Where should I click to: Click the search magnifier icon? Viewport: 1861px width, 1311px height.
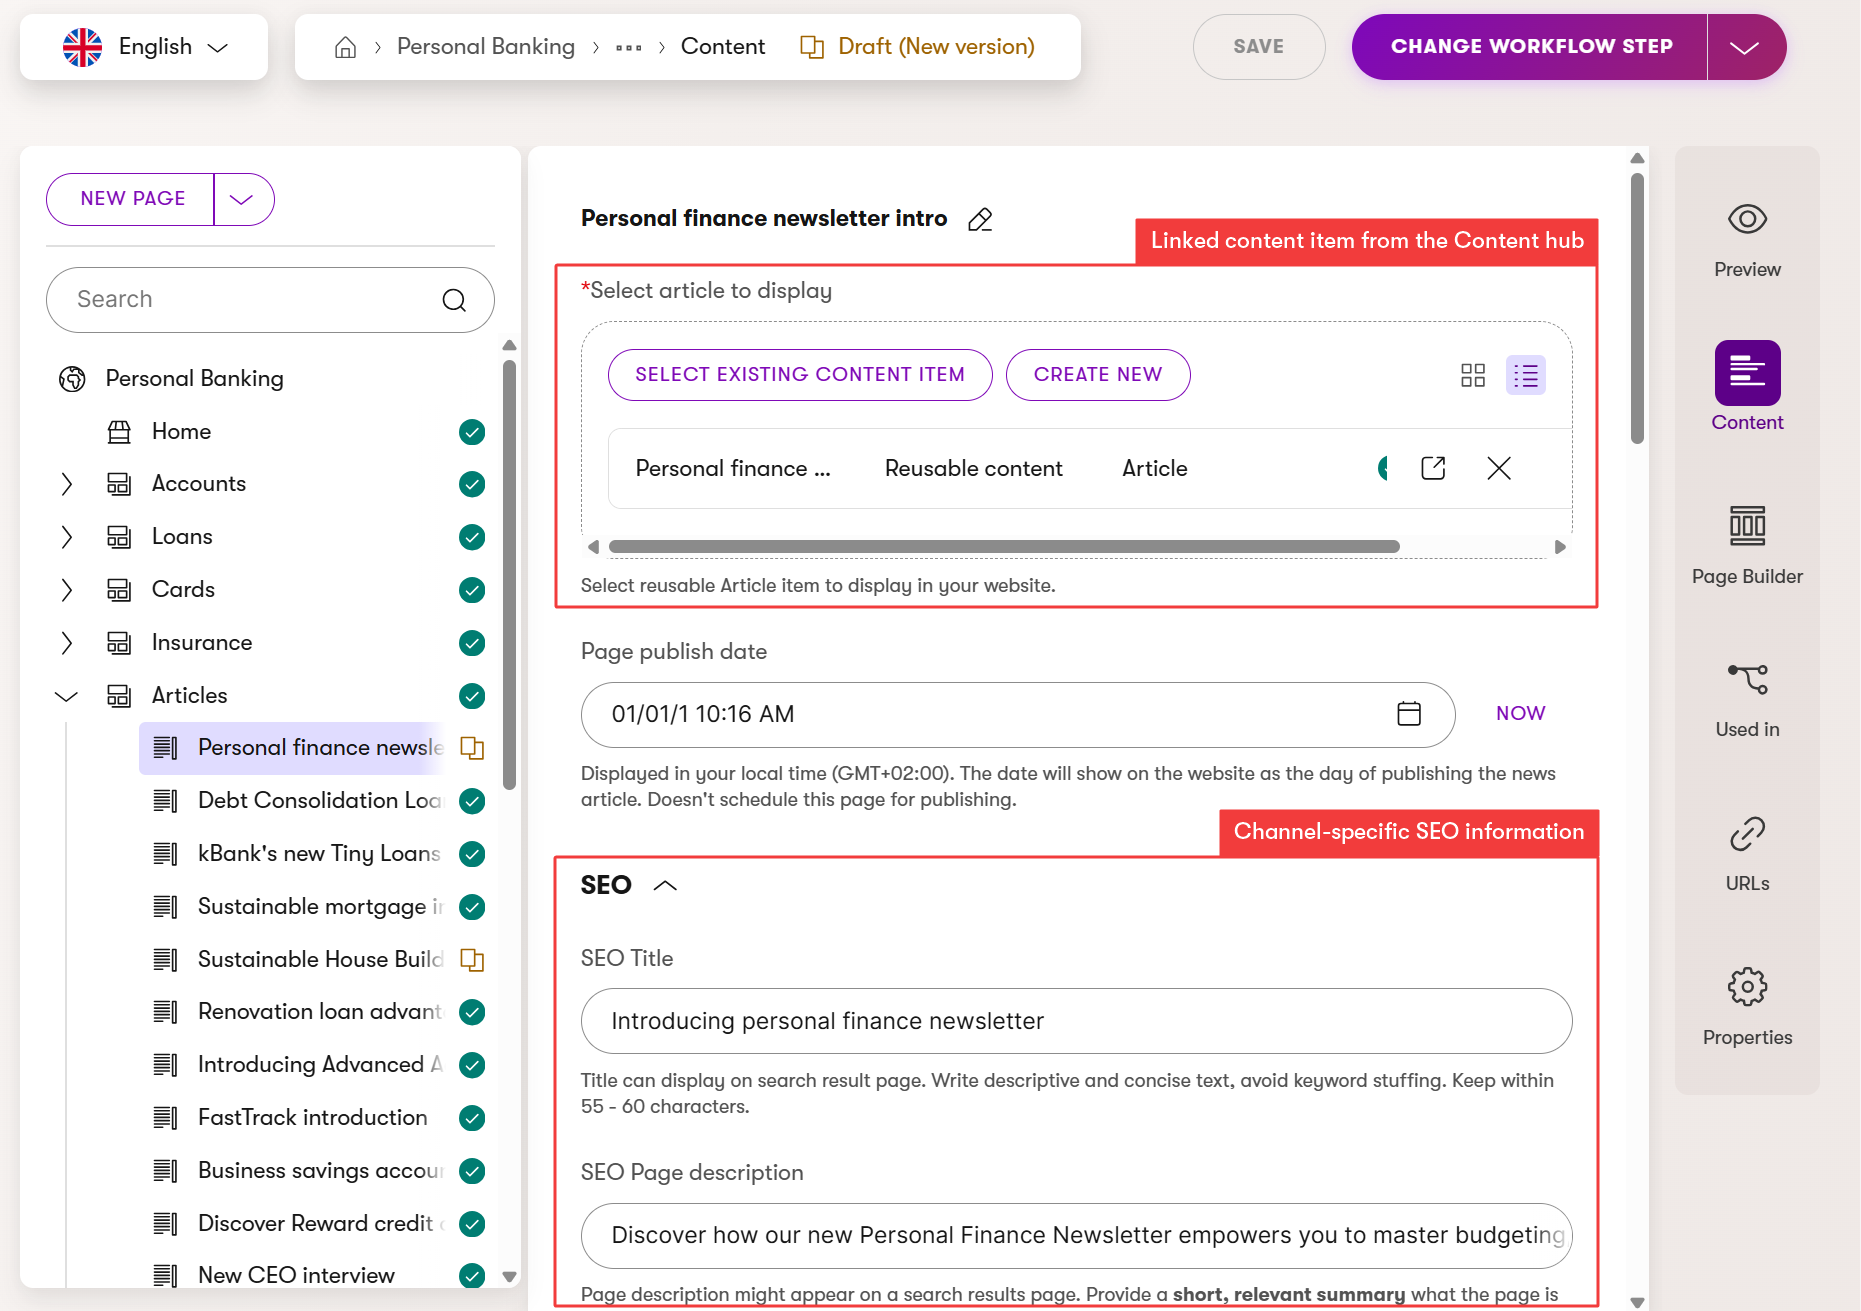[x=454, y=300]
